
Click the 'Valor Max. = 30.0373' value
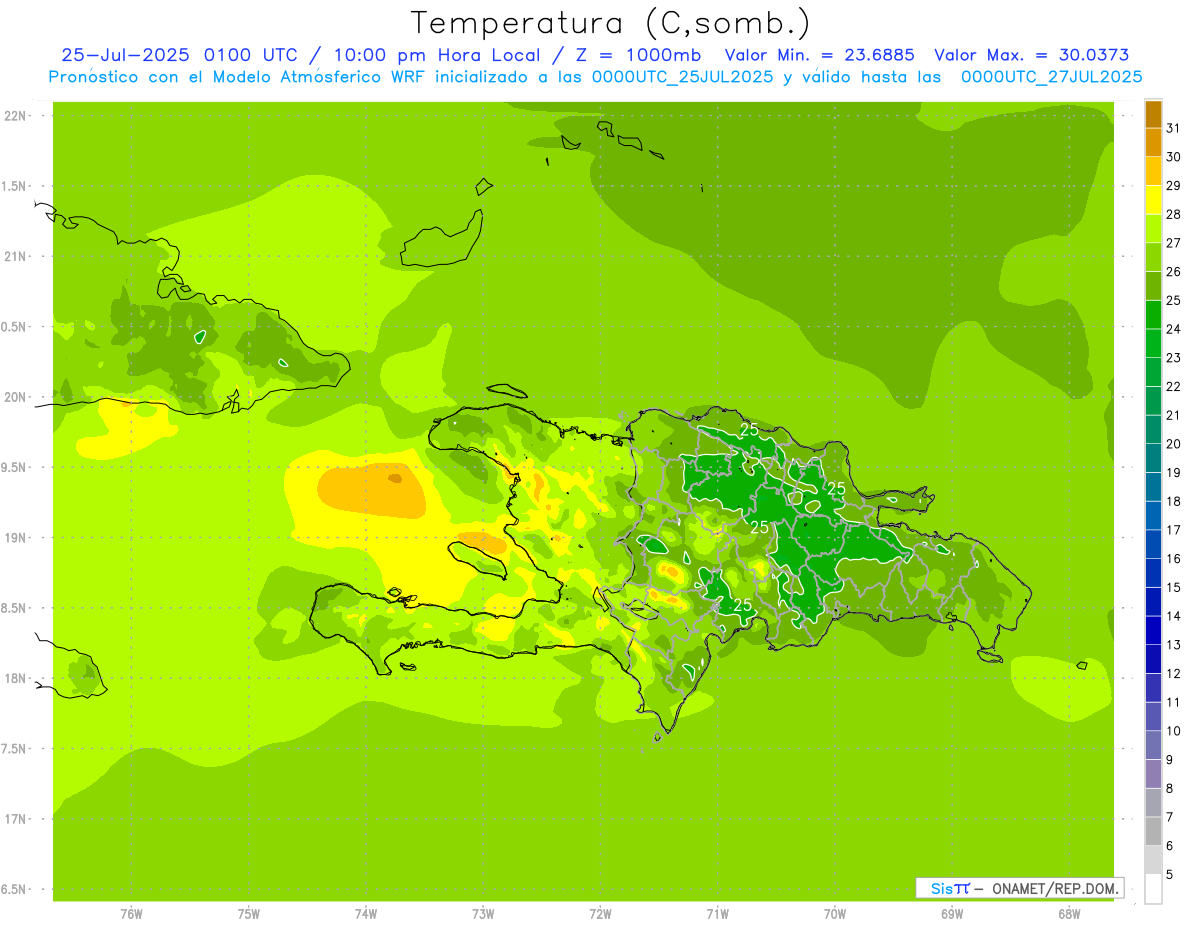point(1032,55)
